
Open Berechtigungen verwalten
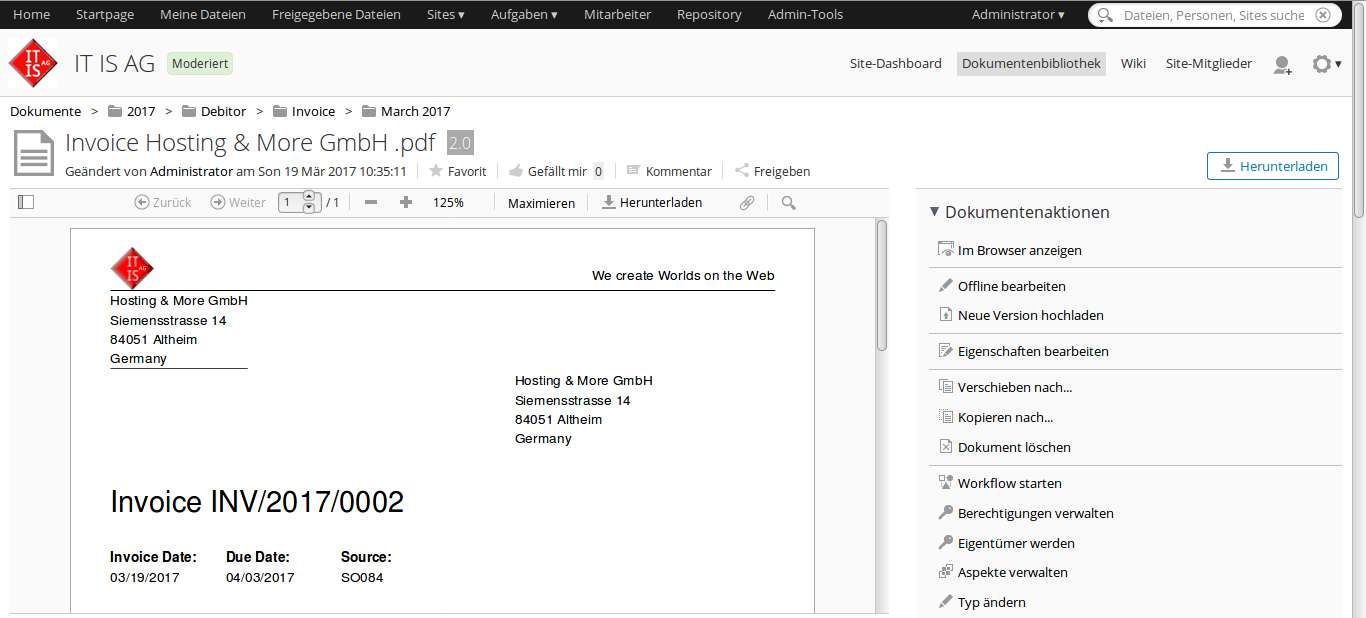tap(1035, 513)
